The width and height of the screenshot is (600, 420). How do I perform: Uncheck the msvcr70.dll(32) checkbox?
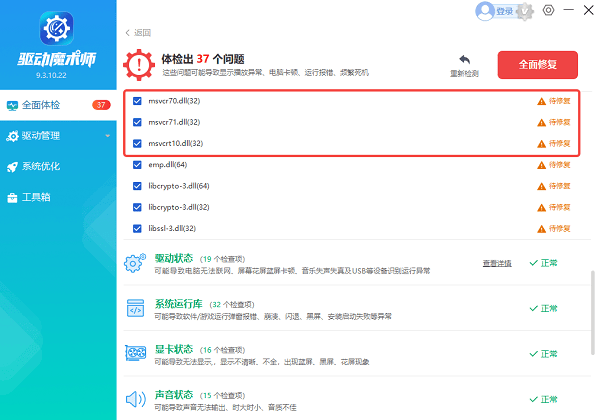pyautogui.click(x=137, y=101)
